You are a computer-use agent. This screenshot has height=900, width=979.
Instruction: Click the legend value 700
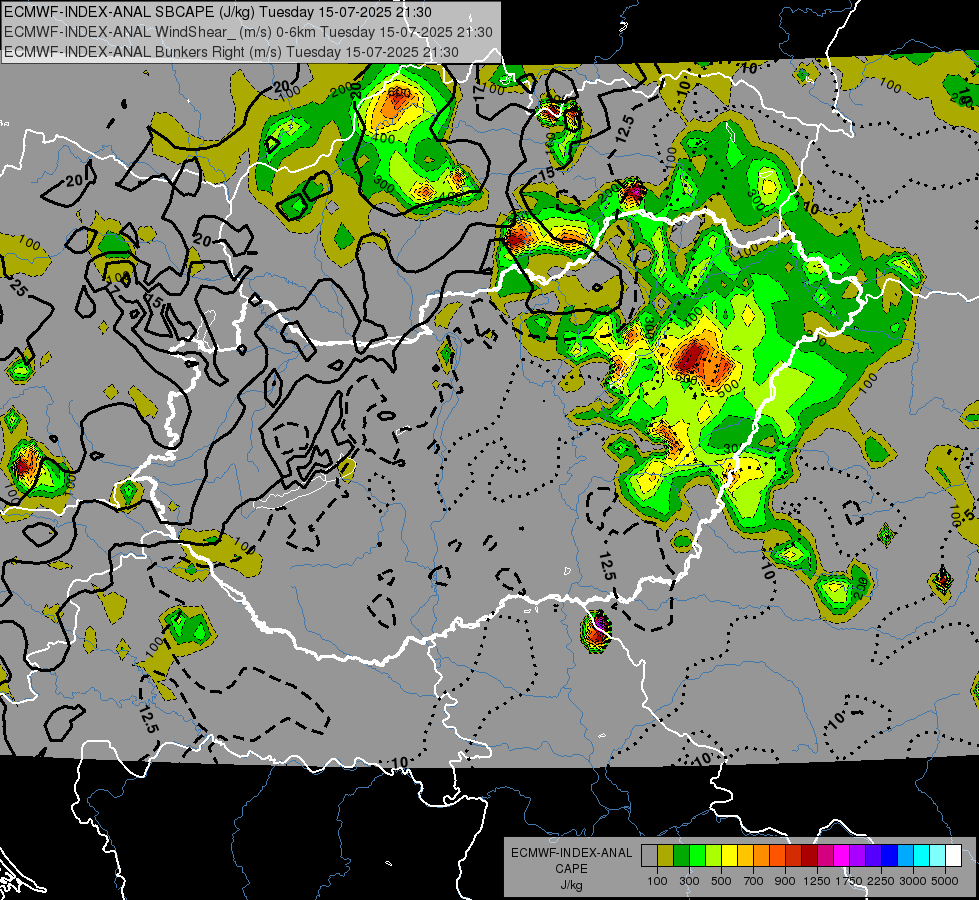(754, 881)
